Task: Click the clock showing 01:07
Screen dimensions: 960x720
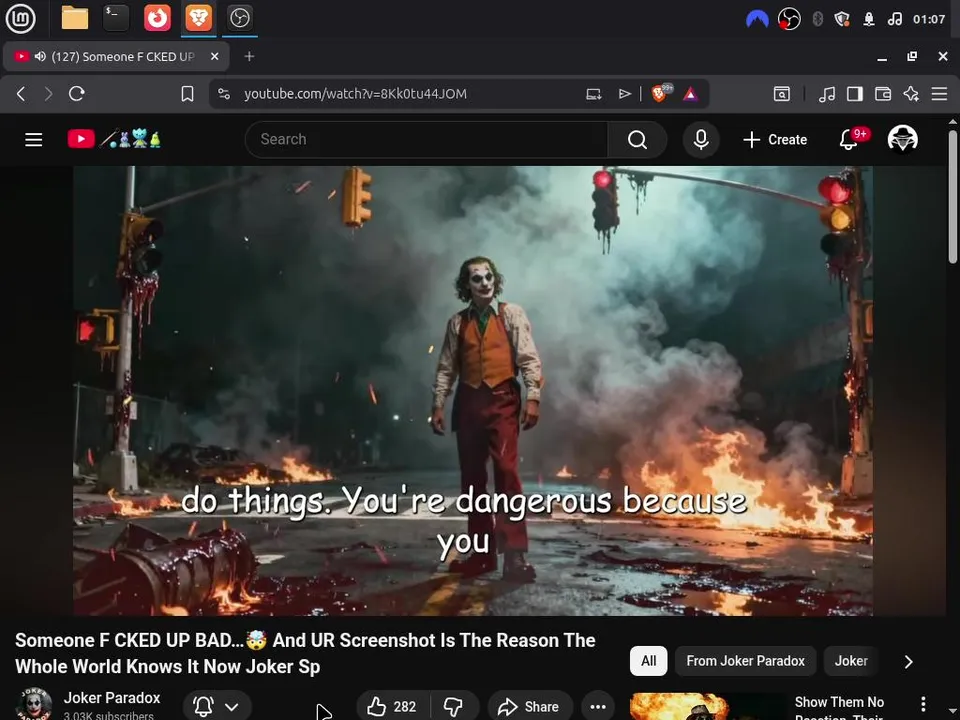Action: point(928,20)
